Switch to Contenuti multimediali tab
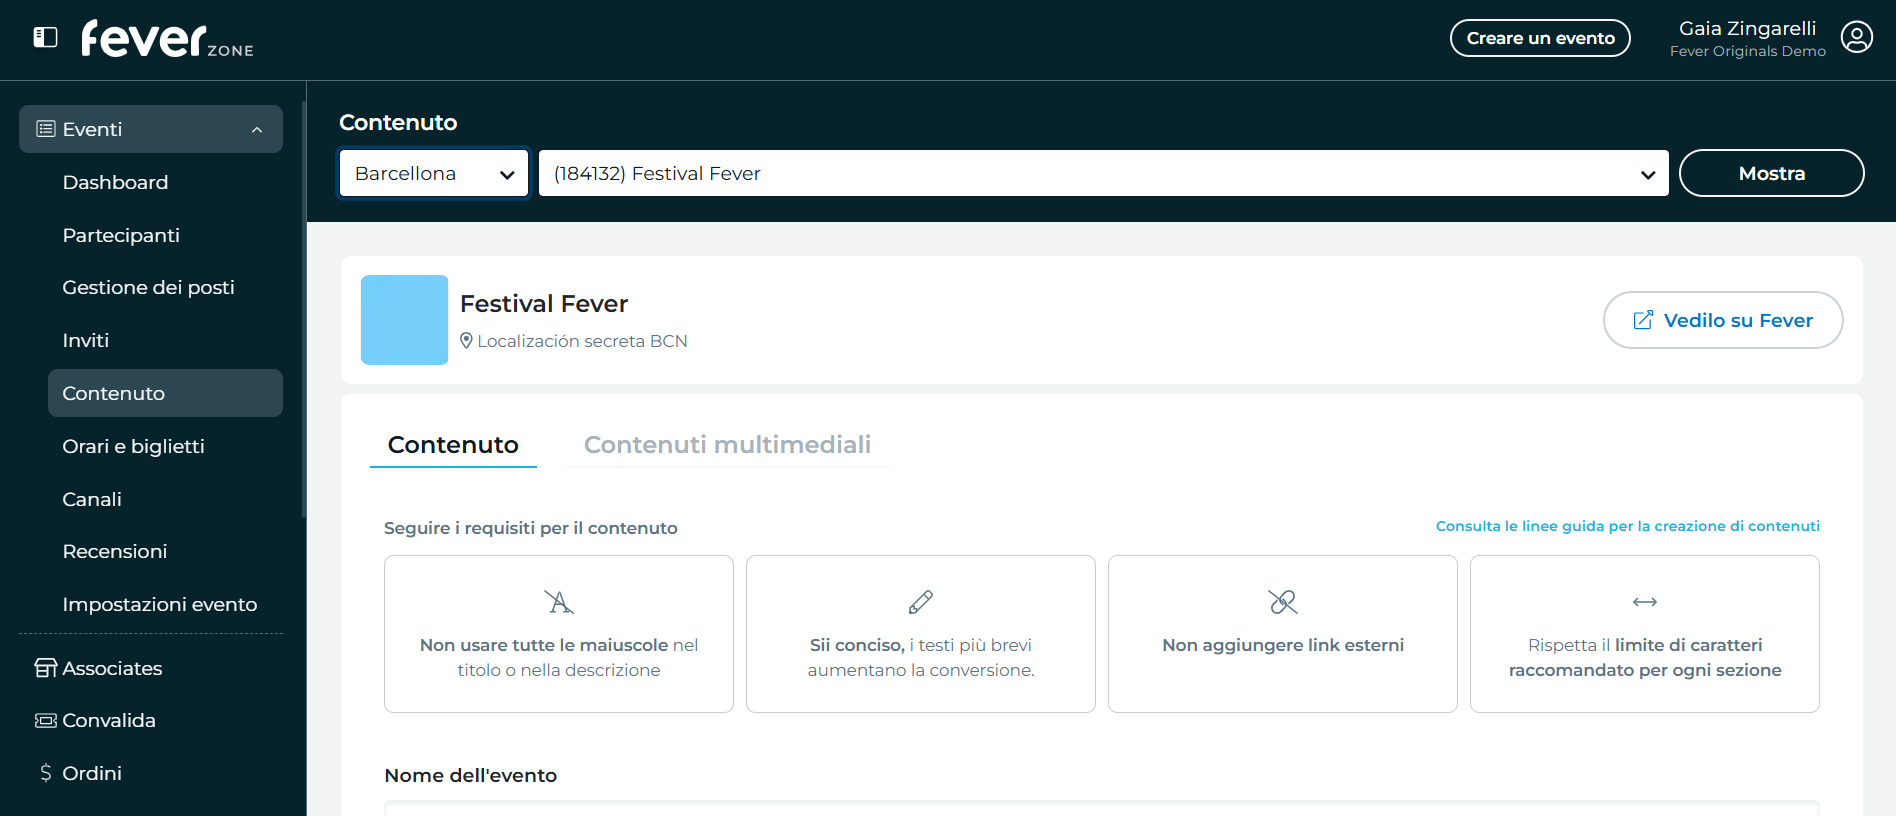1896x816 pixels. coord(727,445)
